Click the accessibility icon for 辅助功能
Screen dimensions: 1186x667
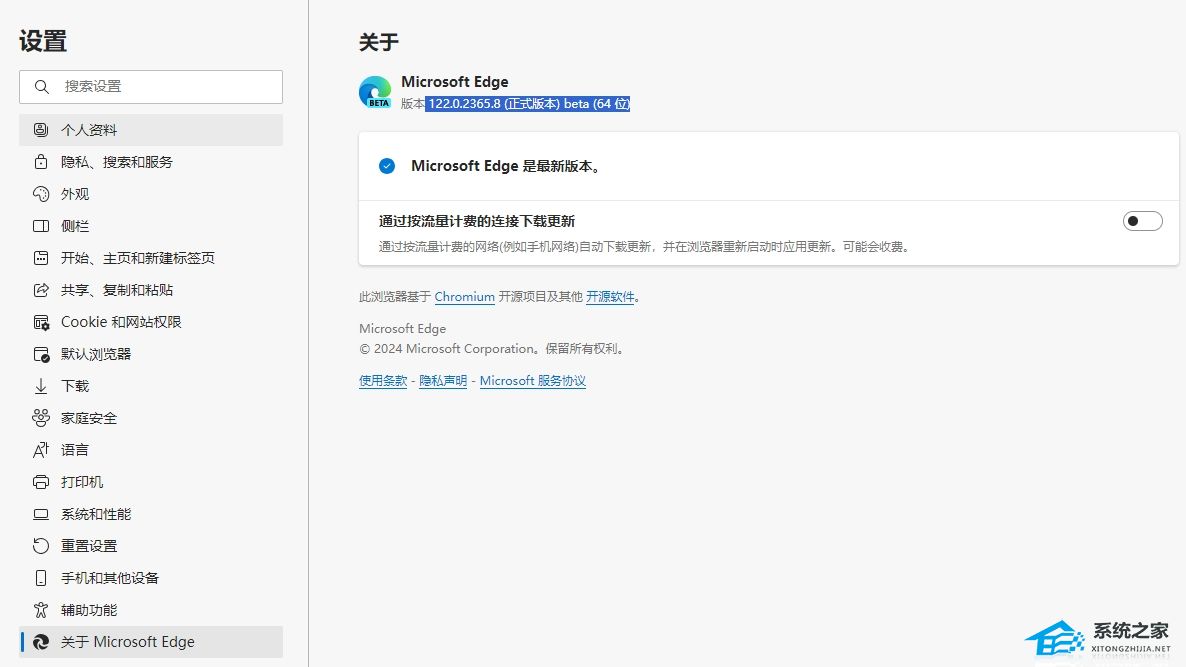coord(41,610)
